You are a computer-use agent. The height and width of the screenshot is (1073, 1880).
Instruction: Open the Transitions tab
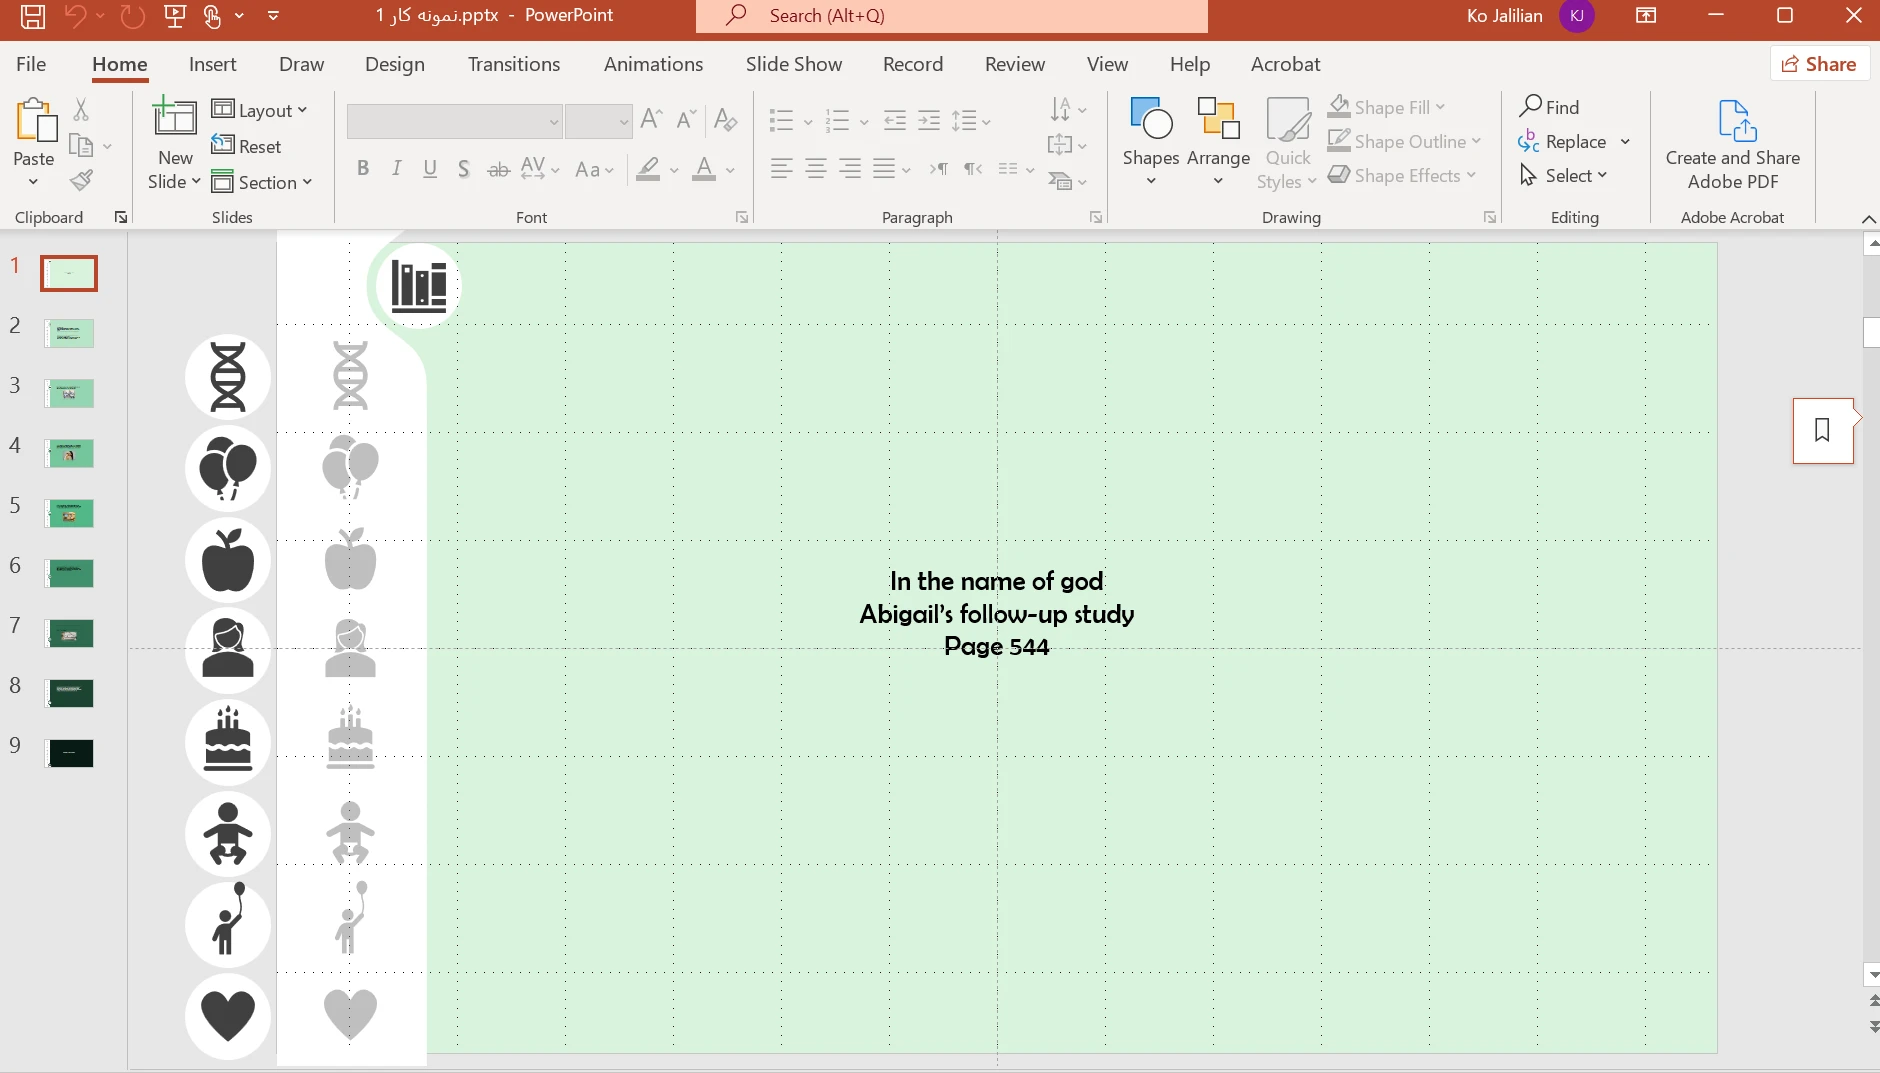[514, 64]
